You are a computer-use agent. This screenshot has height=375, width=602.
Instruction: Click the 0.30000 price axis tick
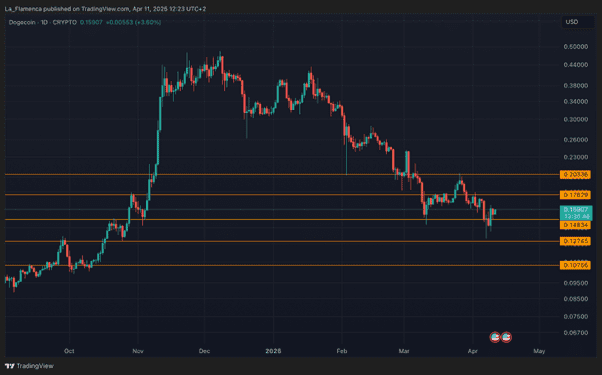coord(576,120)
